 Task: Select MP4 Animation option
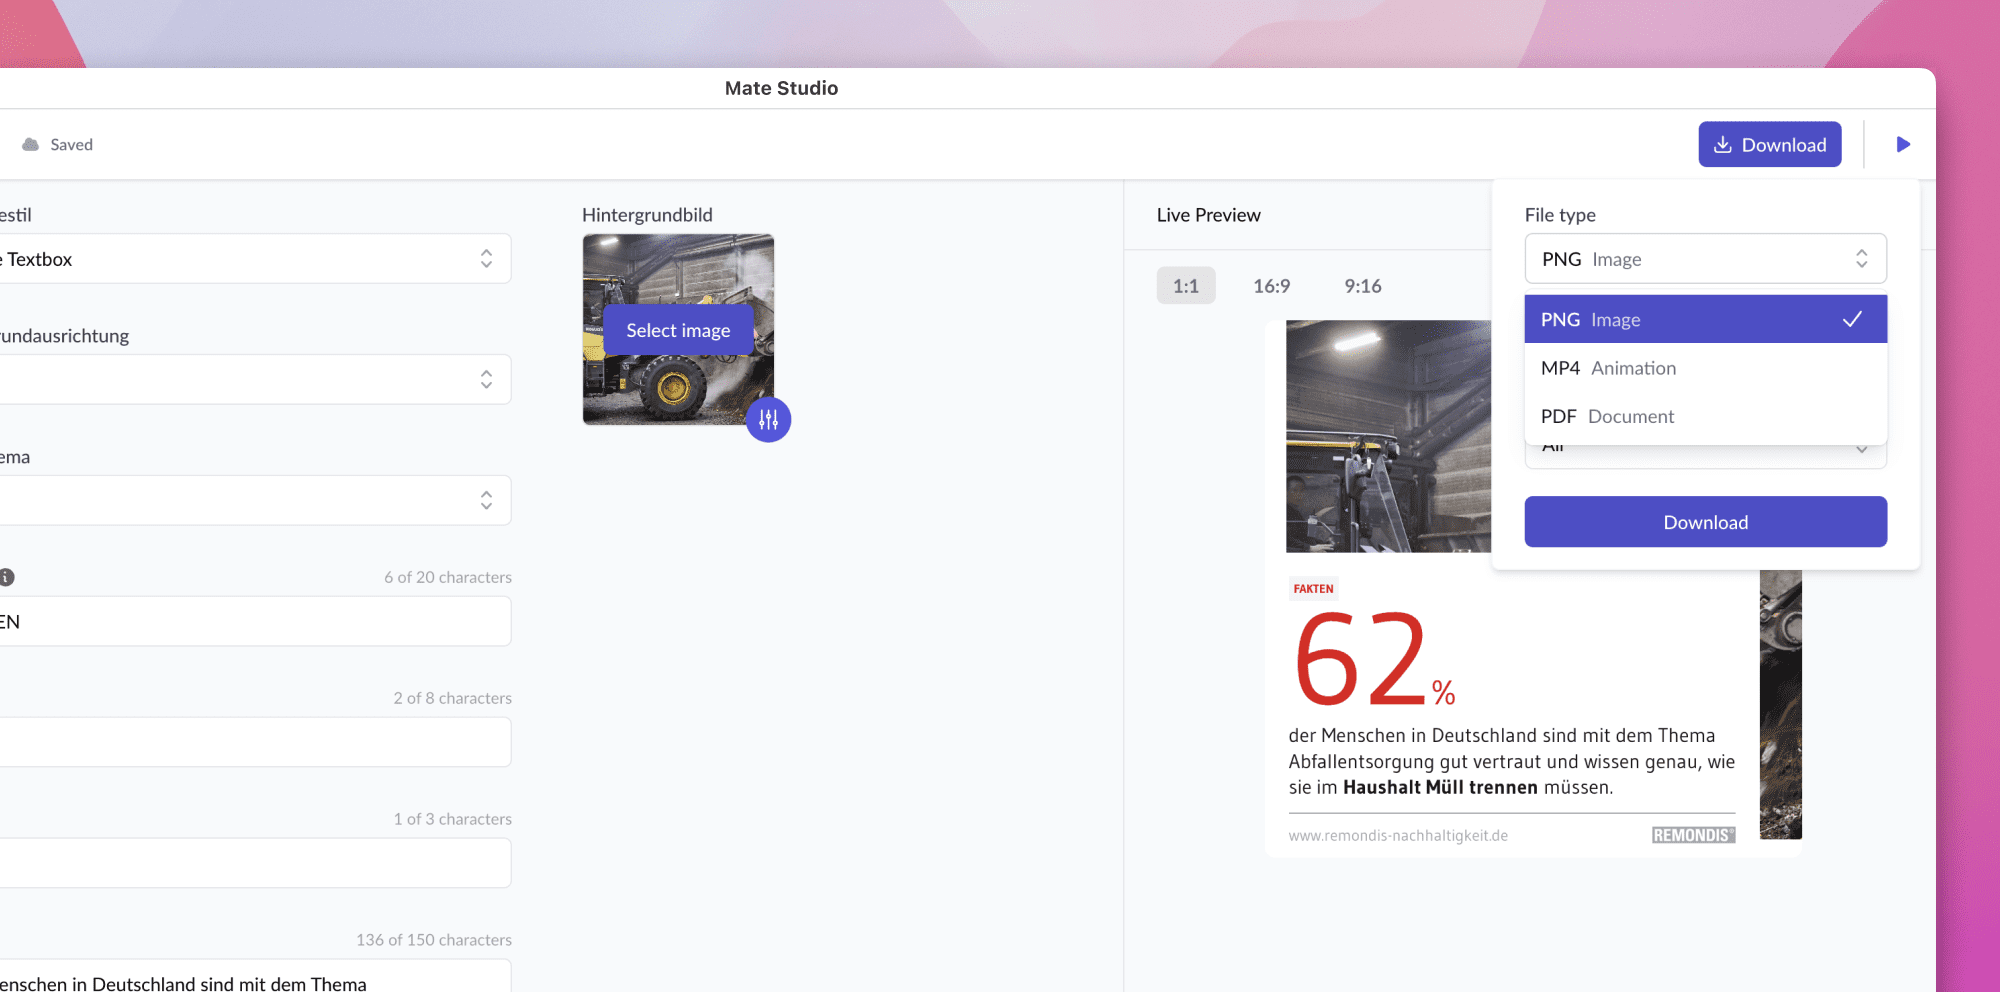(x=1705, y=368)
